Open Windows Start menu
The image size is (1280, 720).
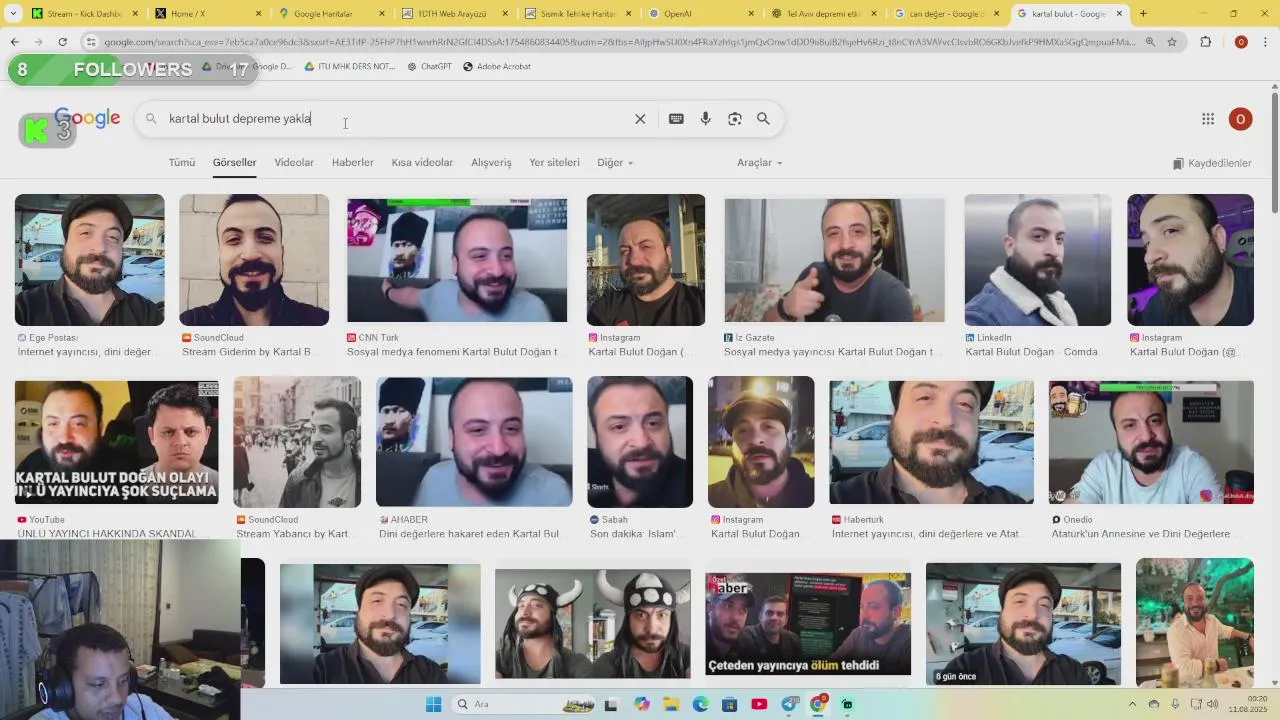(433, 704)
